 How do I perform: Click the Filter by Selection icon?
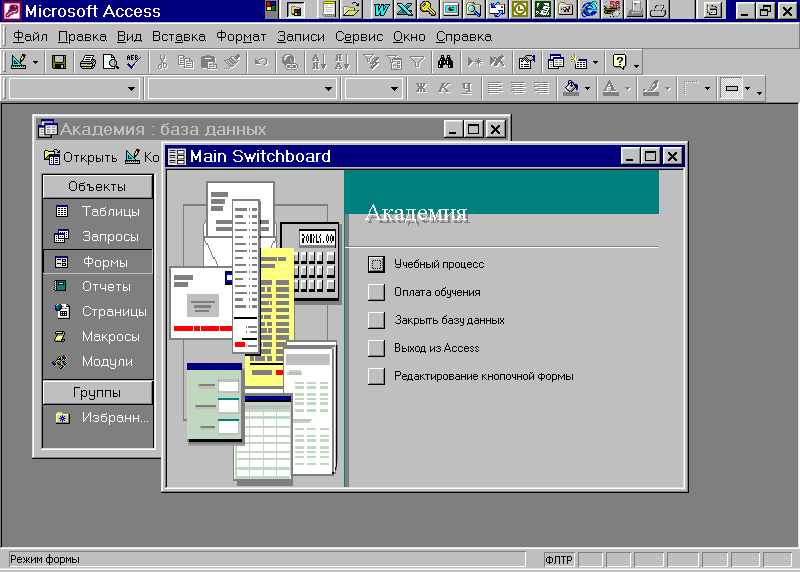click(371, 62)
